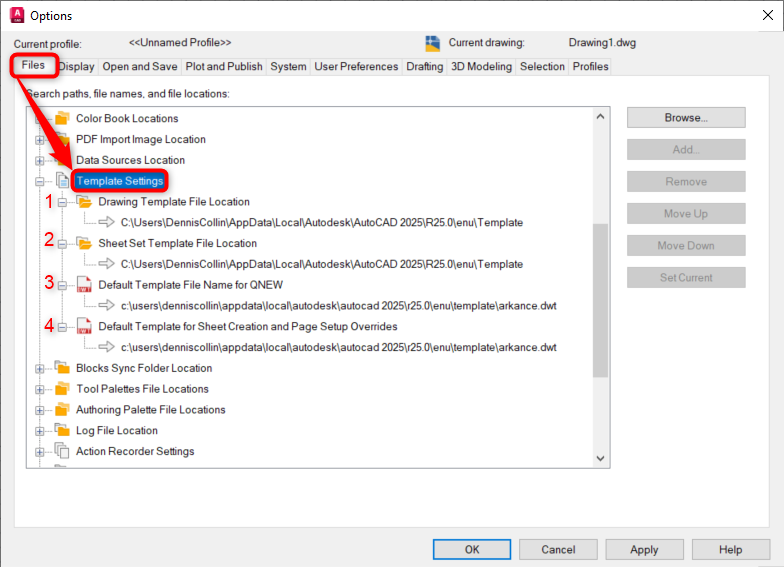Image resolution: width=784 pixels, height=567 pixels.
Task: Click the Browse... button
Action: [686, 118]
